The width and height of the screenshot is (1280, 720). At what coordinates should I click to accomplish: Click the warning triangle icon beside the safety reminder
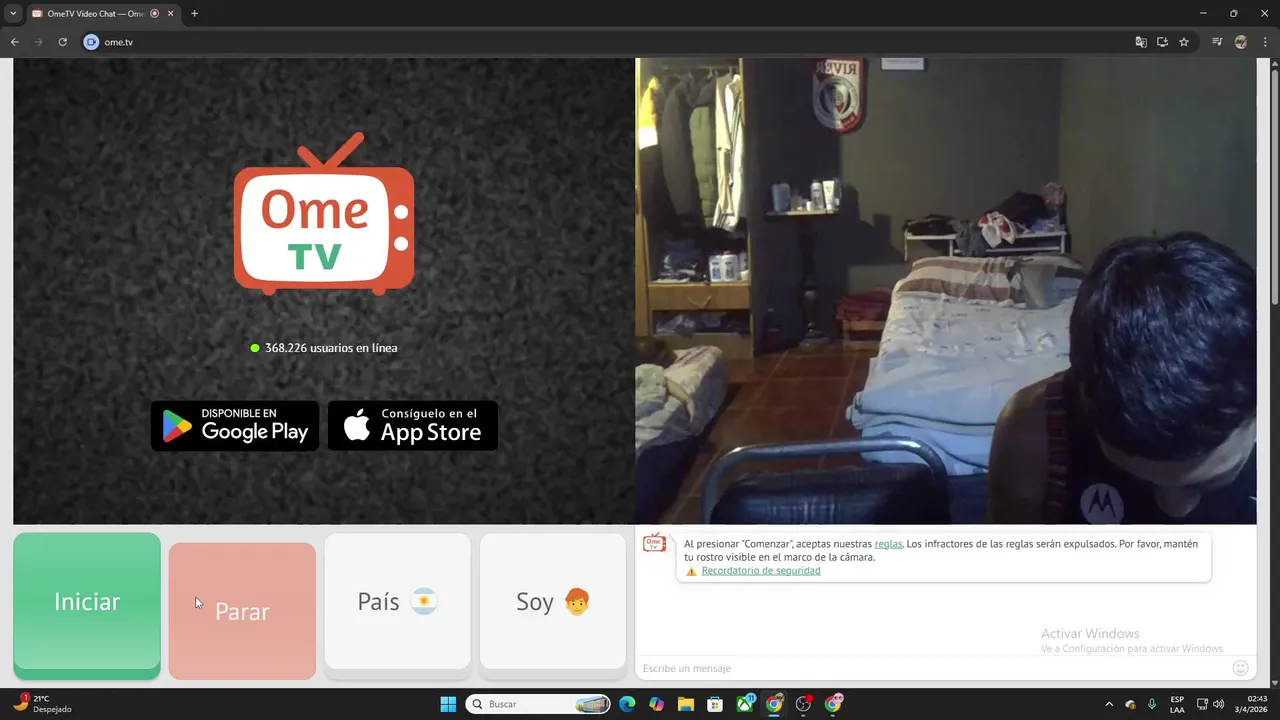pyautogui.click(x=691, y=571)
